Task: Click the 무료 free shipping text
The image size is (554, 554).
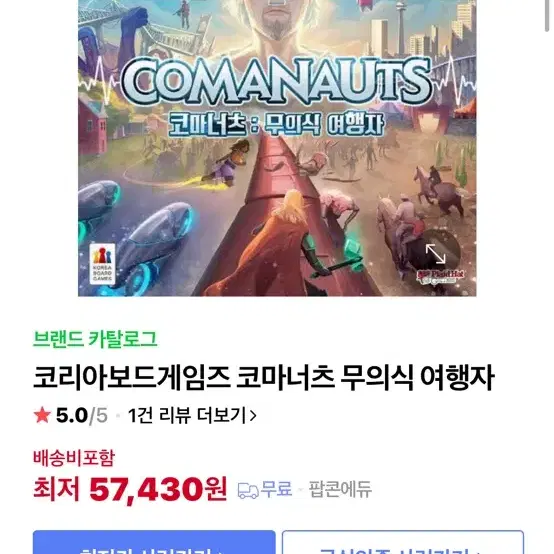Action: click(x=276, y=489)
